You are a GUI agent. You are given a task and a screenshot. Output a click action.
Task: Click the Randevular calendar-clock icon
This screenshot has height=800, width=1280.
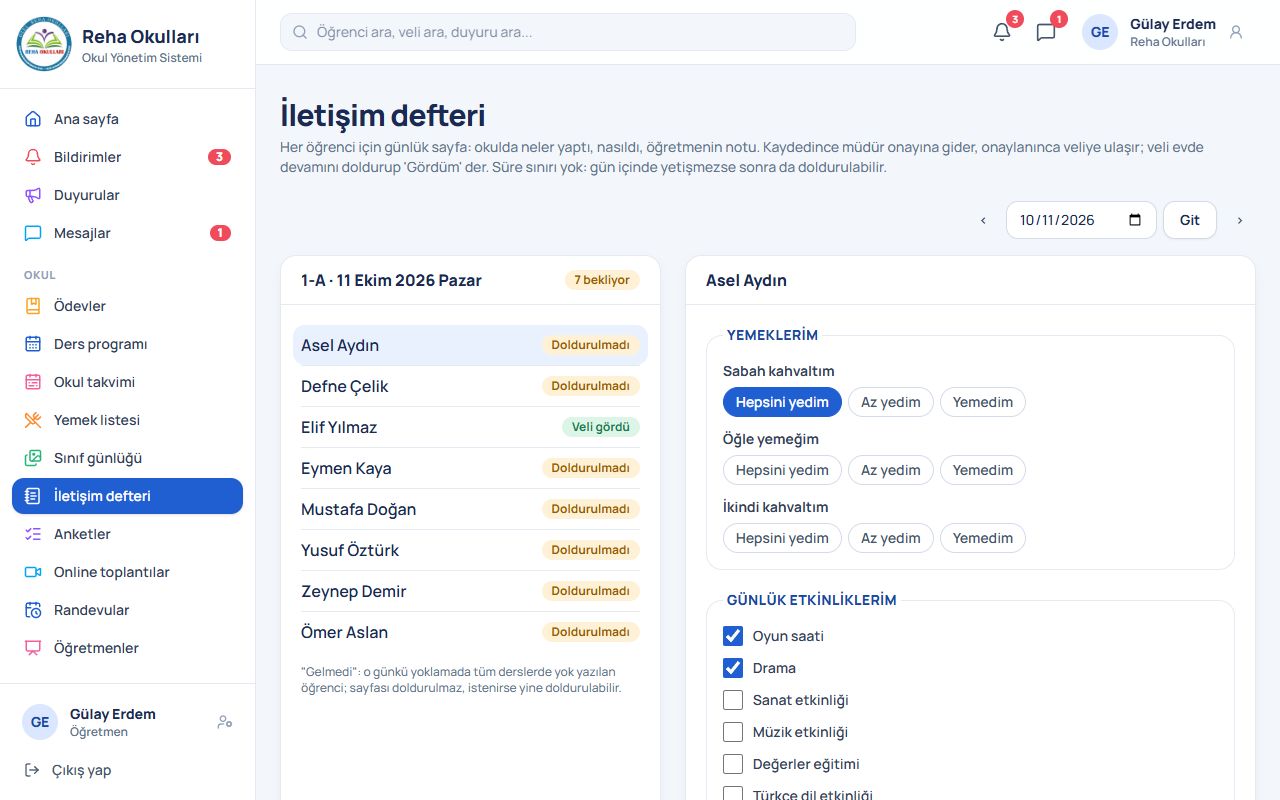tap(33, 610)
